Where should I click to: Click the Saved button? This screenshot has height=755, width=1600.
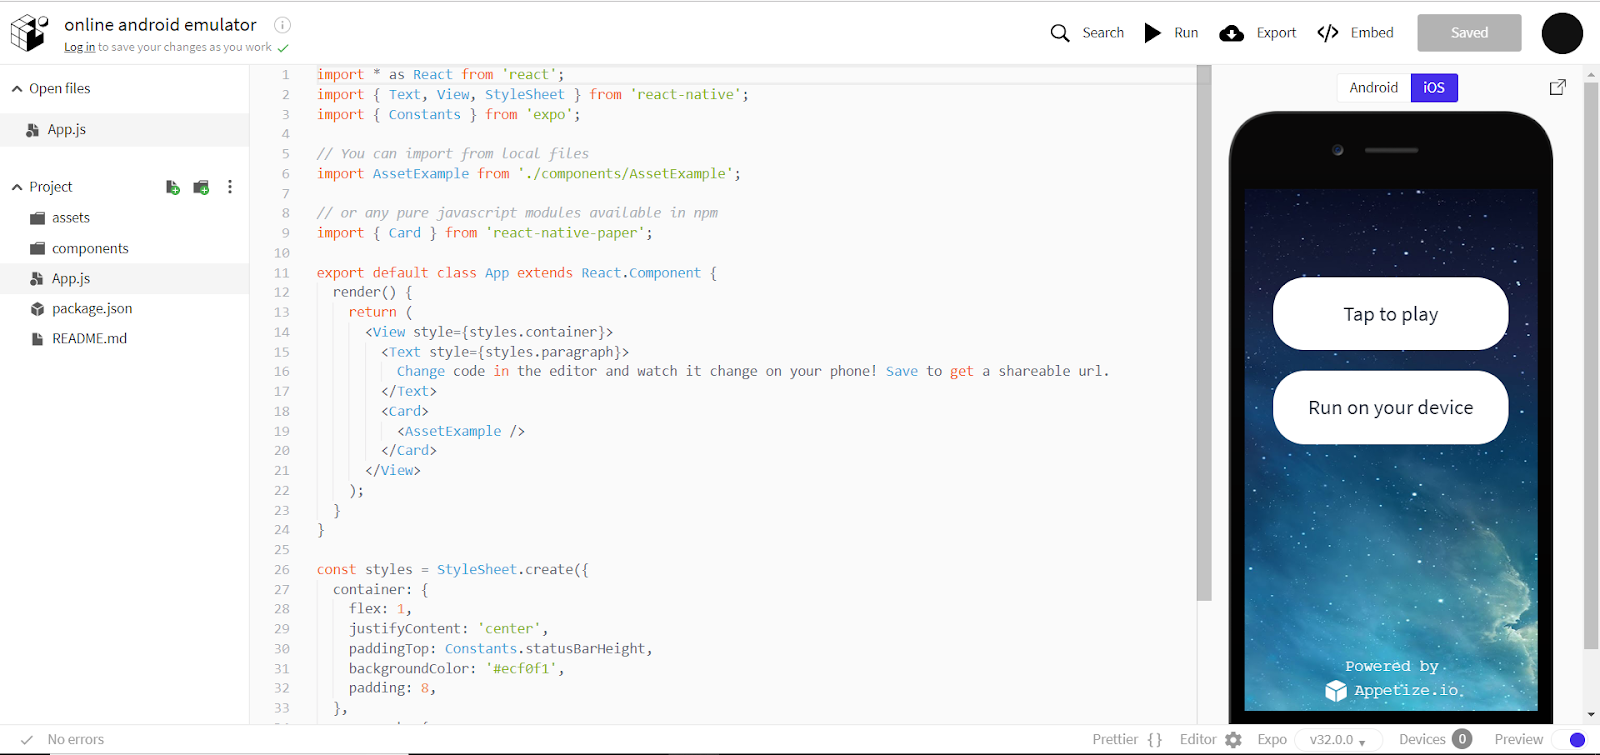point(1470,33)
